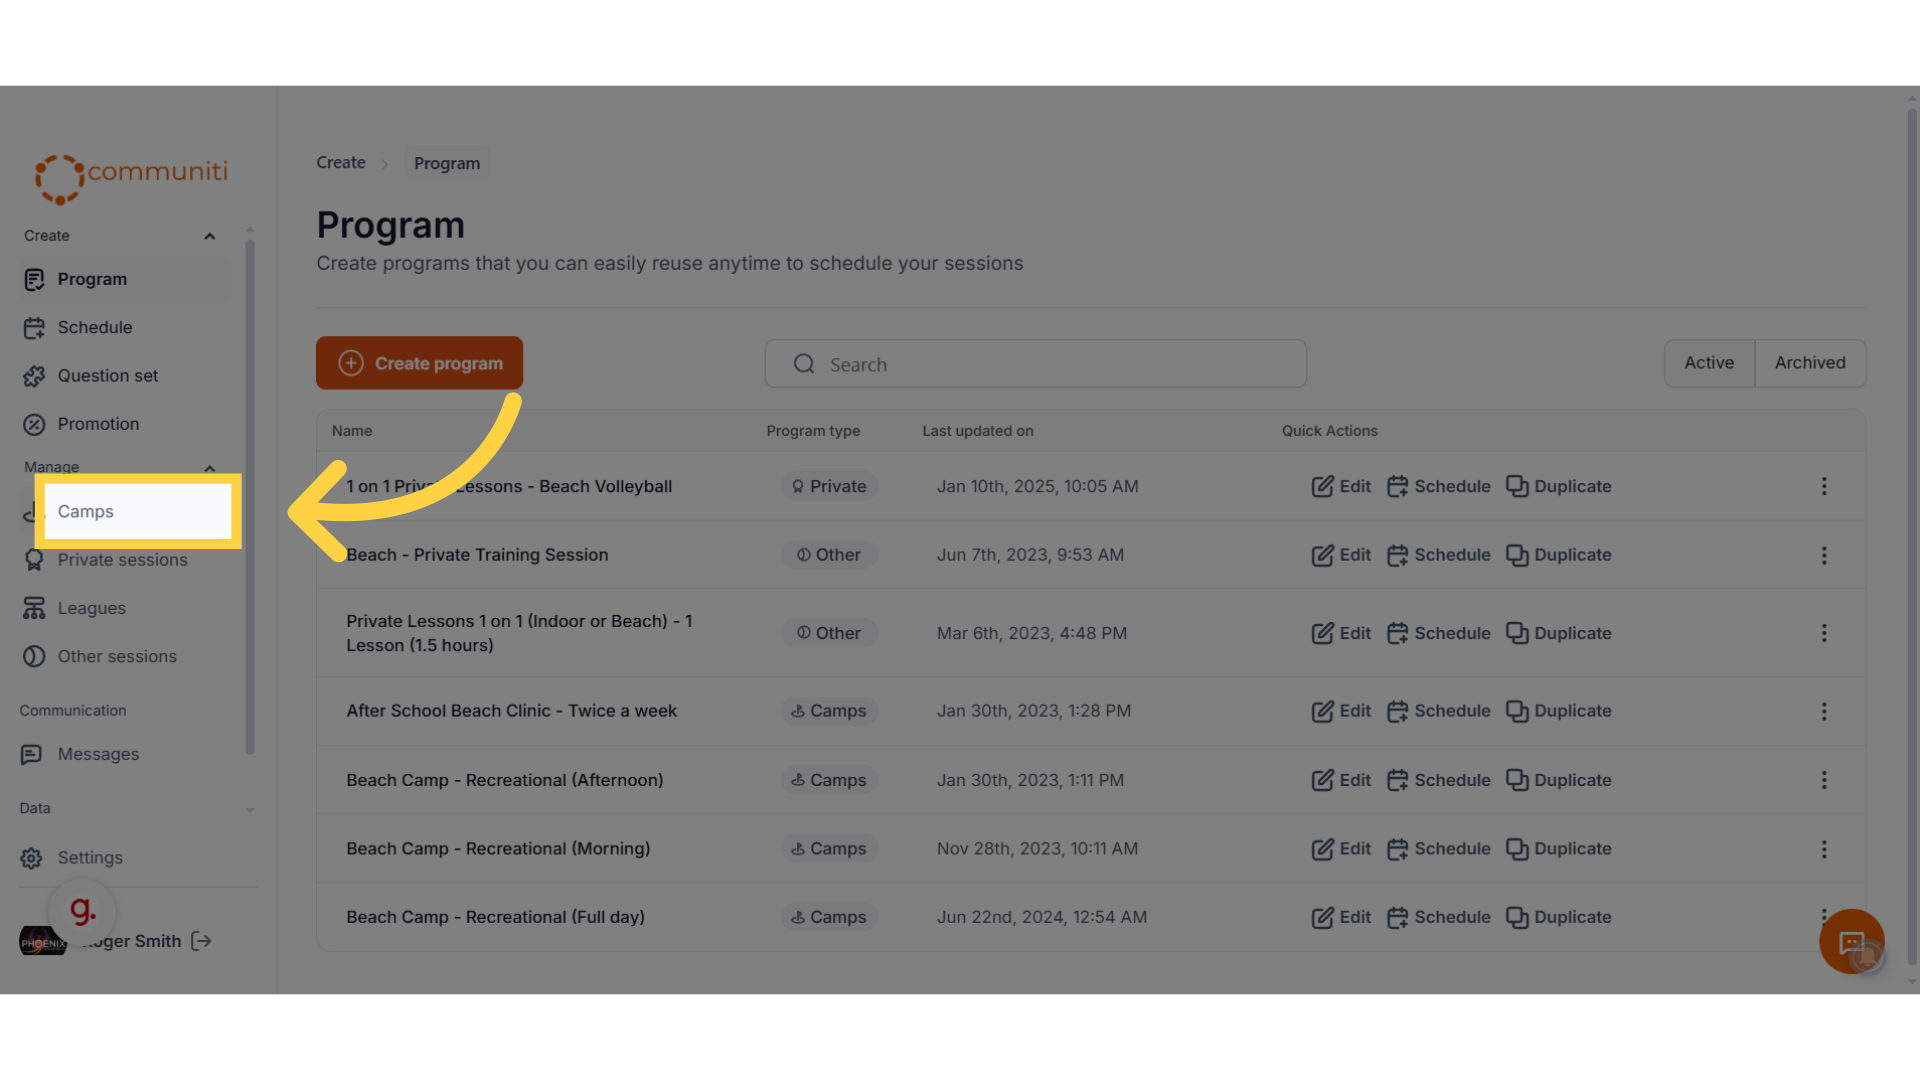Viewport: 1920px width, 1080px height.
Task: Collapse the Create section chevron
Action: point(210,236)
